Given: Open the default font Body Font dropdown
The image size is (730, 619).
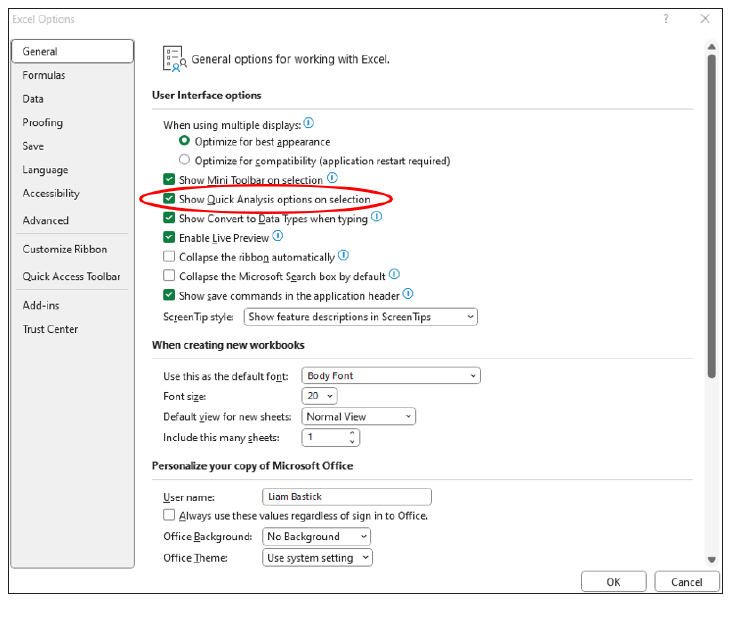Looking at the screenshot, I should pyautogui.click(x=391, y=376).
